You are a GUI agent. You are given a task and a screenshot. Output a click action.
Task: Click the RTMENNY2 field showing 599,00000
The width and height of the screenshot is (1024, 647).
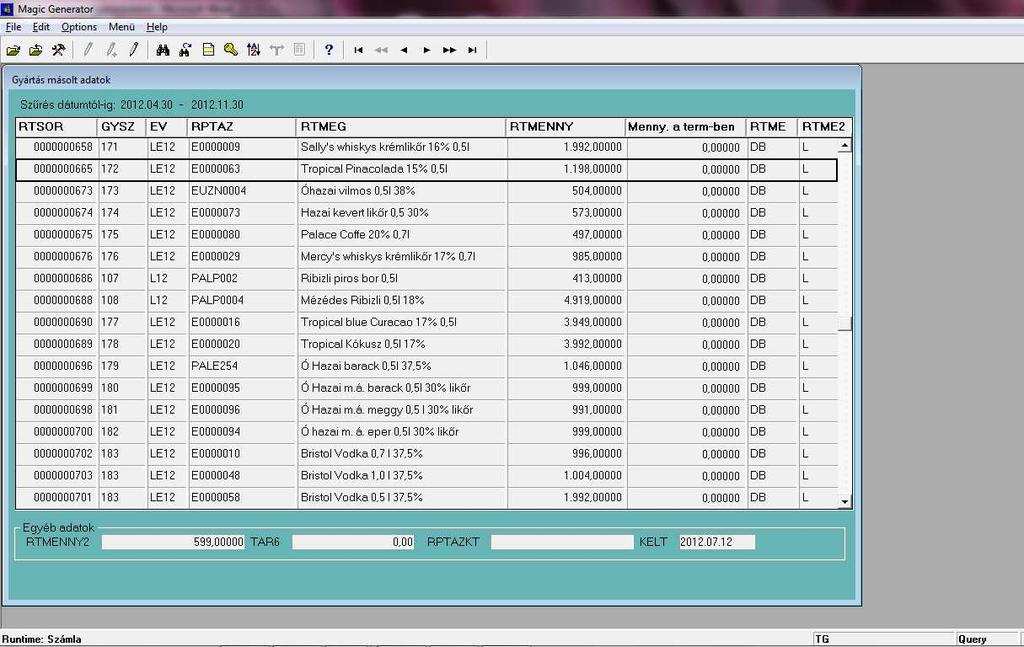[173, 542]
